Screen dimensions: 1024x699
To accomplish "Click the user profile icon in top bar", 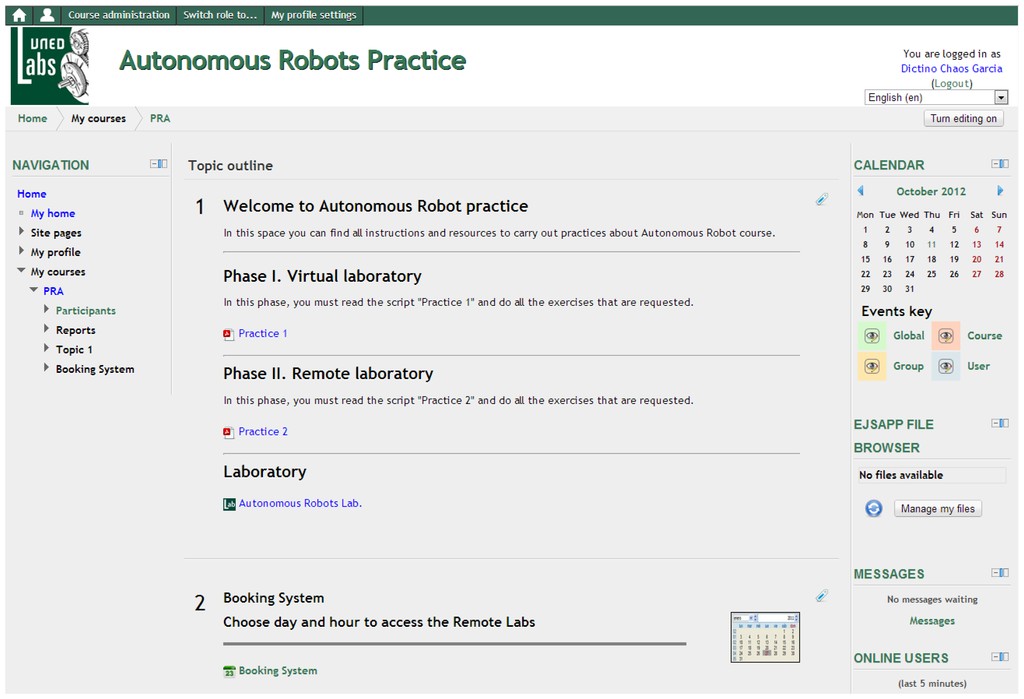I will click(47, 15).
